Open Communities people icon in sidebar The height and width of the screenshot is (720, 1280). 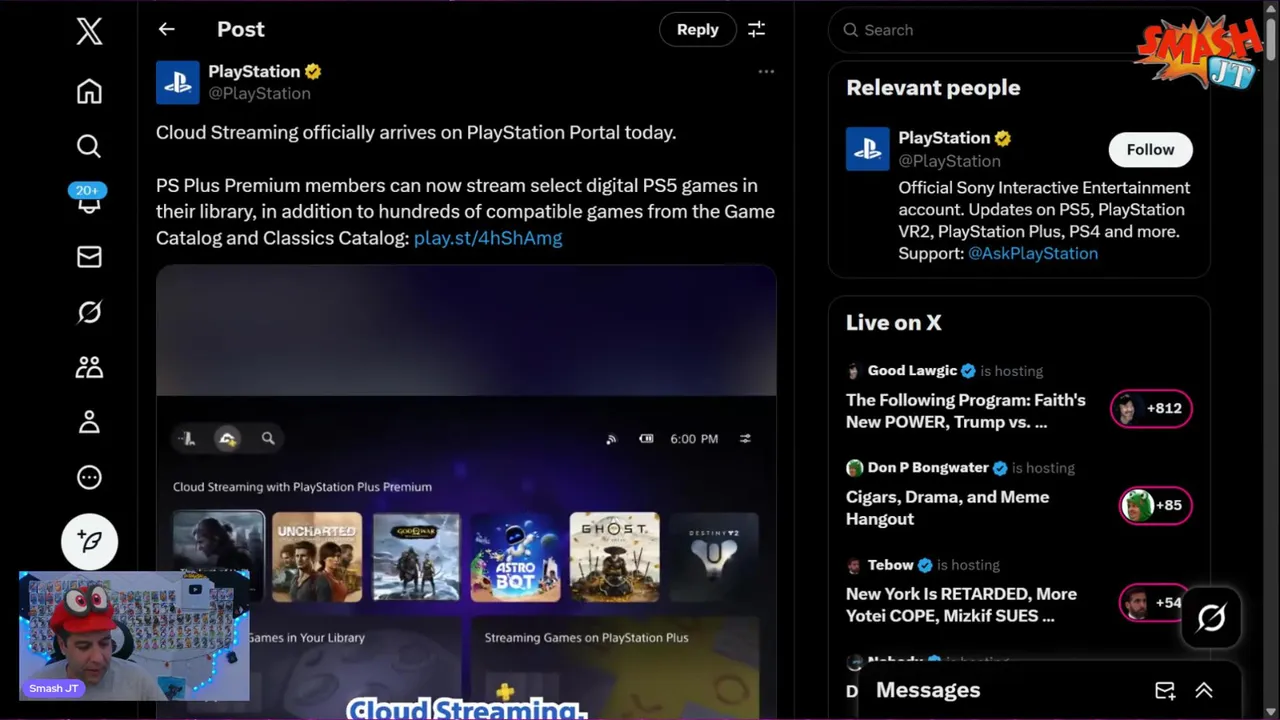(x=89, y=367)
